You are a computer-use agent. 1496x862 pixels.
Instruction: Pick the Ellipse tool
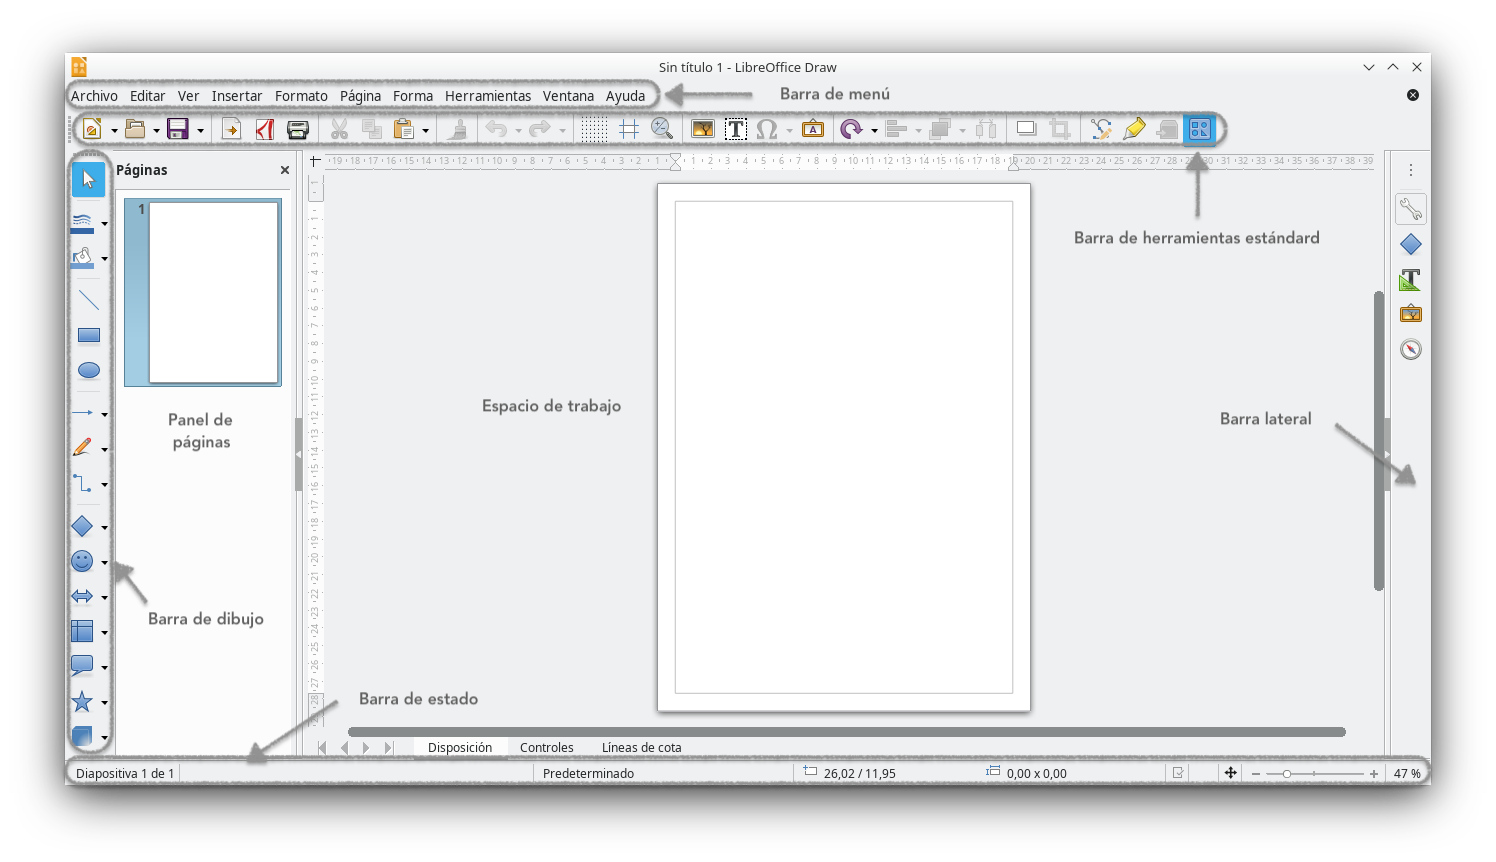[x=88, y=370]
